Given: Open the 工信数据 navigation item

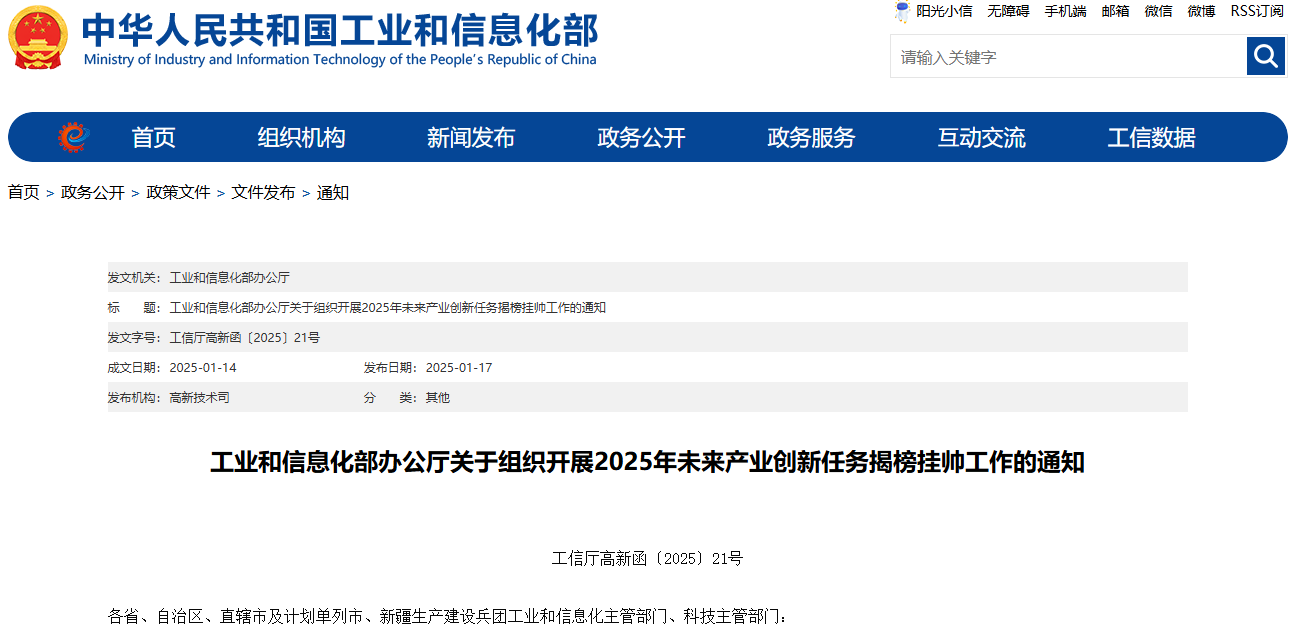Looking at the screenshot, I should [x=1151, y=138].
